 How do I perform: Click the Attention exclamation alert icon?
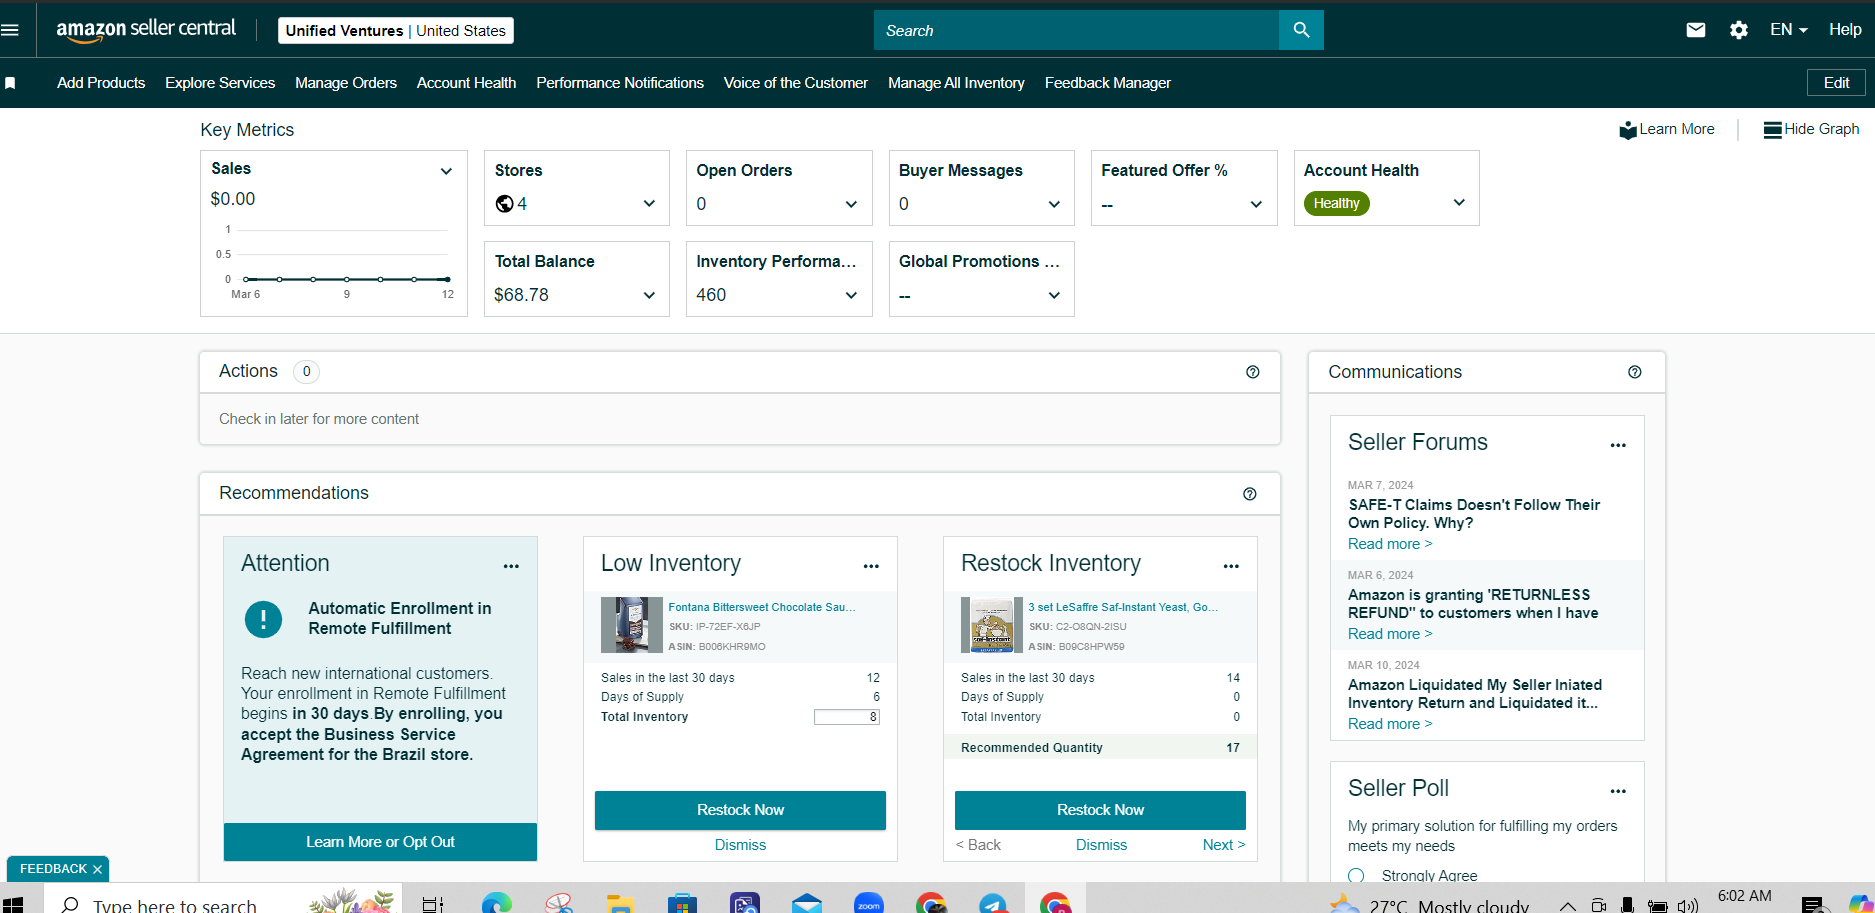(x=263, y=619)
